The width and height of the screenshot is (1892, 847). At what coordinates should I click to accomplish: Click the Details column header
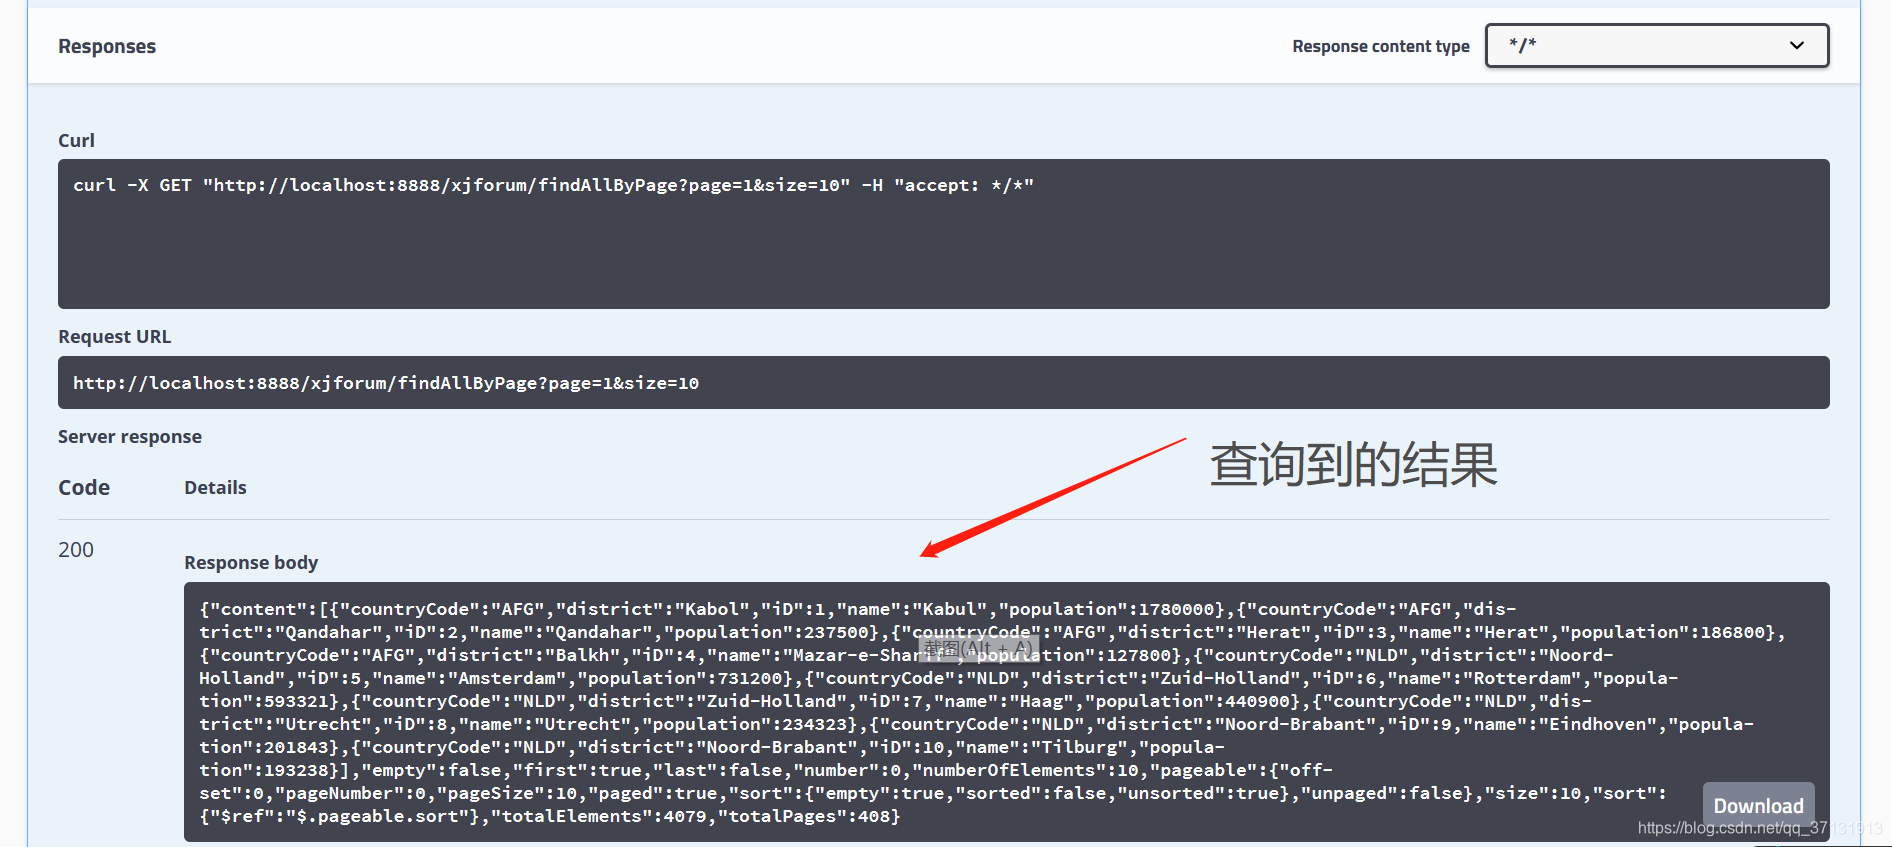point(215,488)
